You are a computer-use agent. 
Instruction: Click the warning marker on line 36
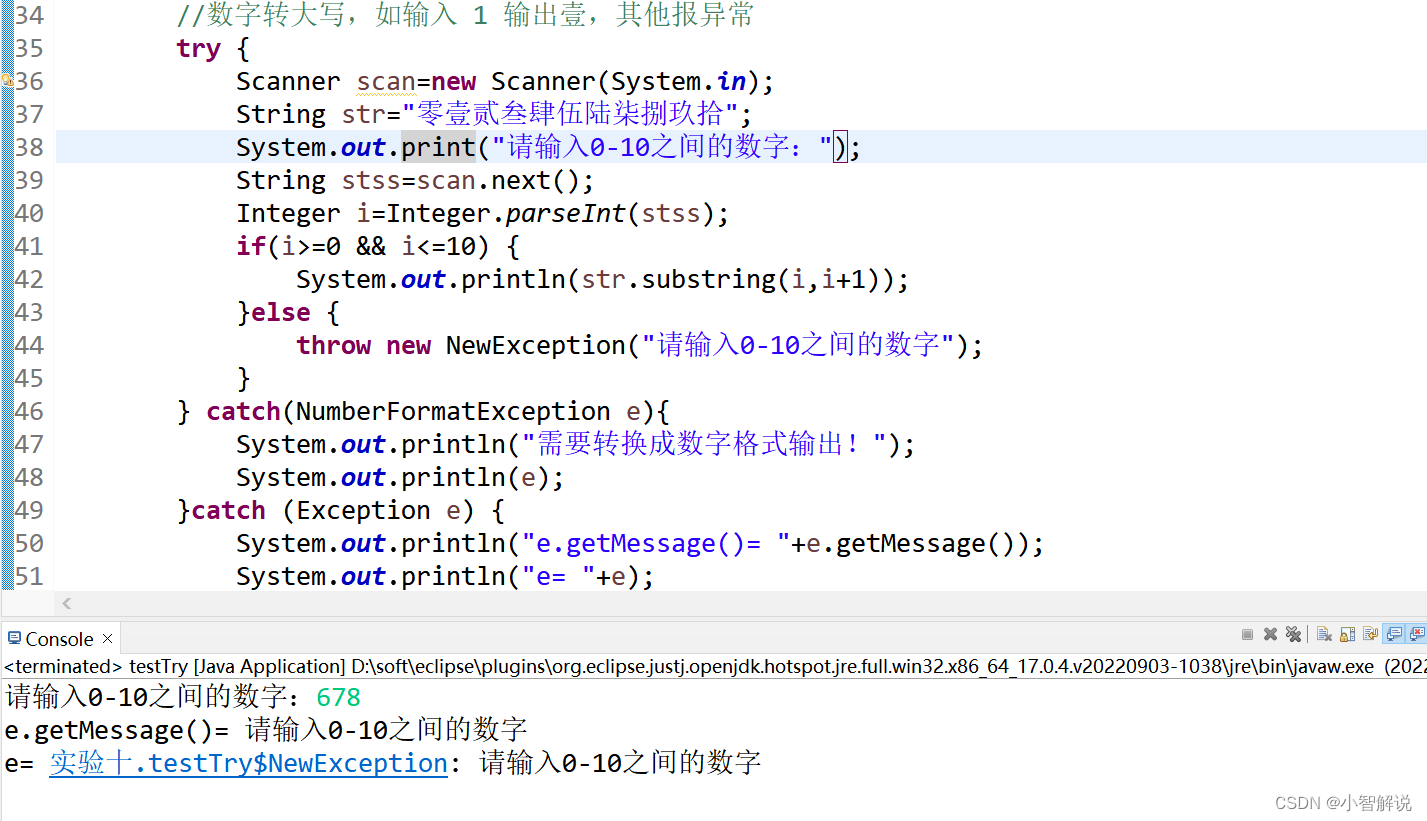coord(6,81)
